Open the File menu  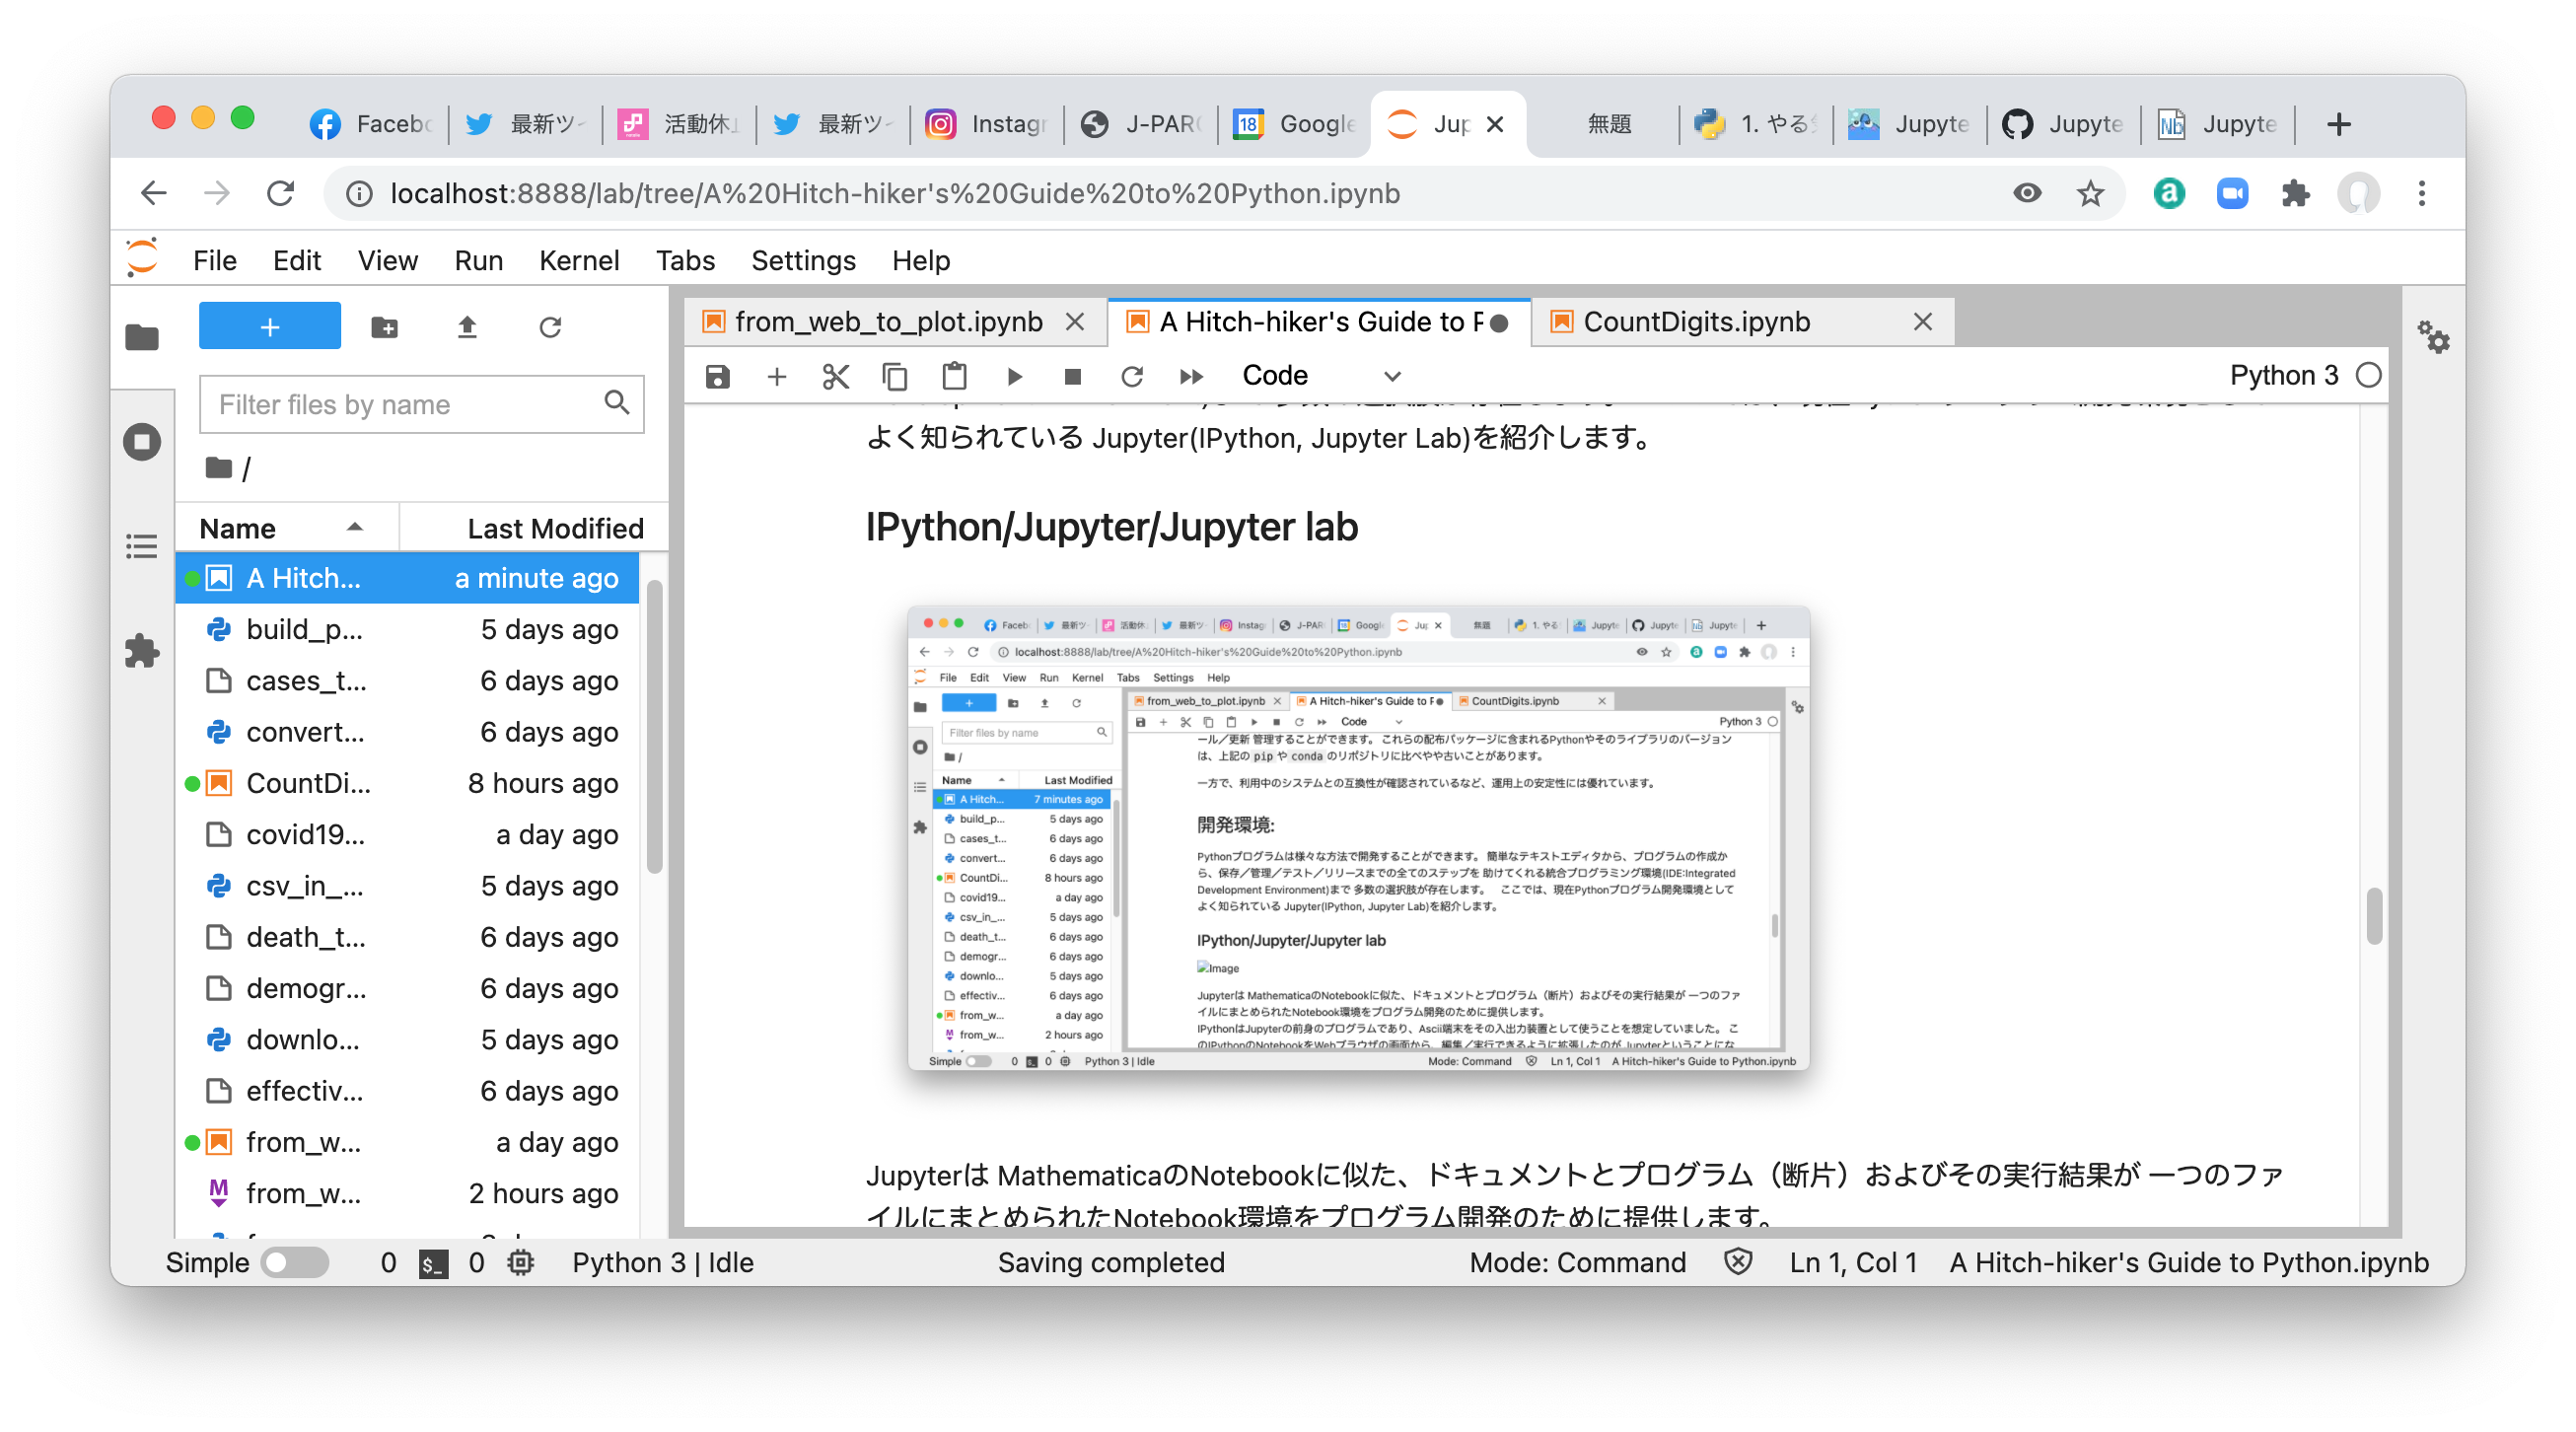pos(214,261)
